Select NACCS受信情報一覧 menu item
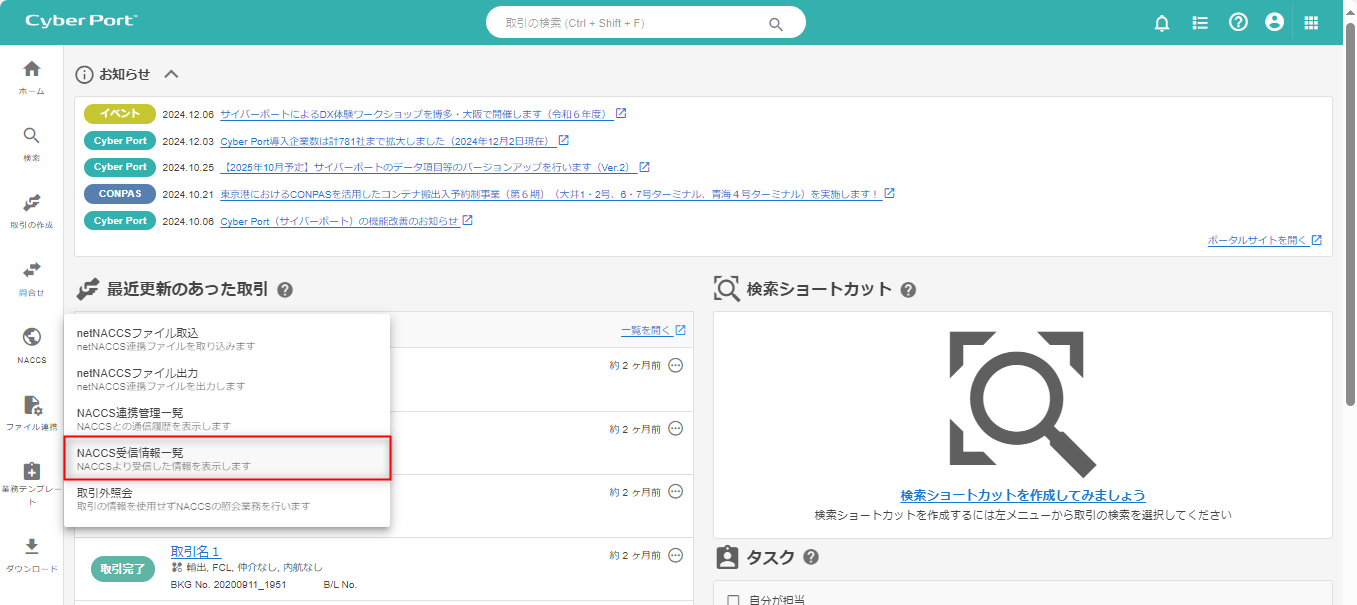This screenshot has width=1357, height=605. point(226,459)
